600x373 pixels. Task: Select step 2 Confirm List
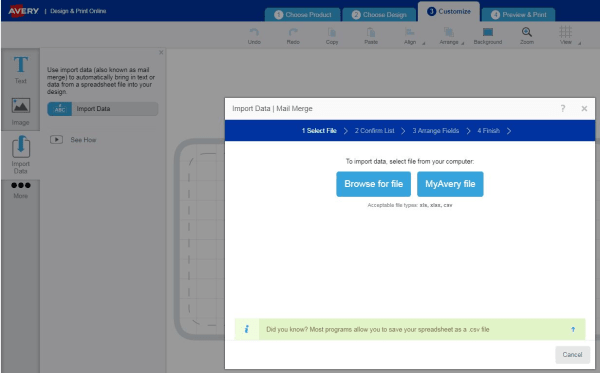[x=374, y=131]
